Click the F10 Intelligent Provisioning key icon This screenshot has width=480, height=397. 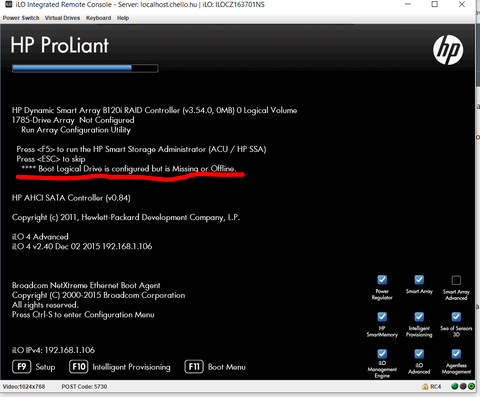click(x=79, y=367)
